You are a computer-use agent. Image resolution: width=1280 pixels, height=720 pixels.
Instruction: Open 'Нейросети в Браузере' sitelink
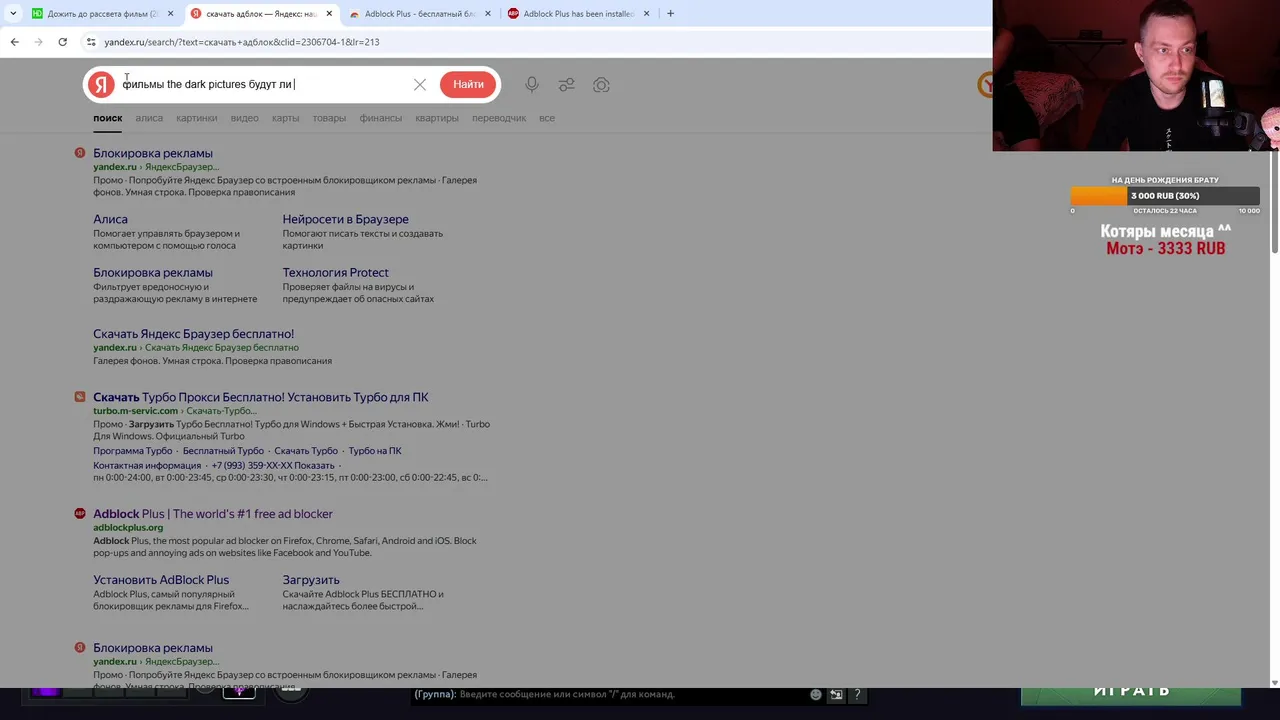[345, 219]
